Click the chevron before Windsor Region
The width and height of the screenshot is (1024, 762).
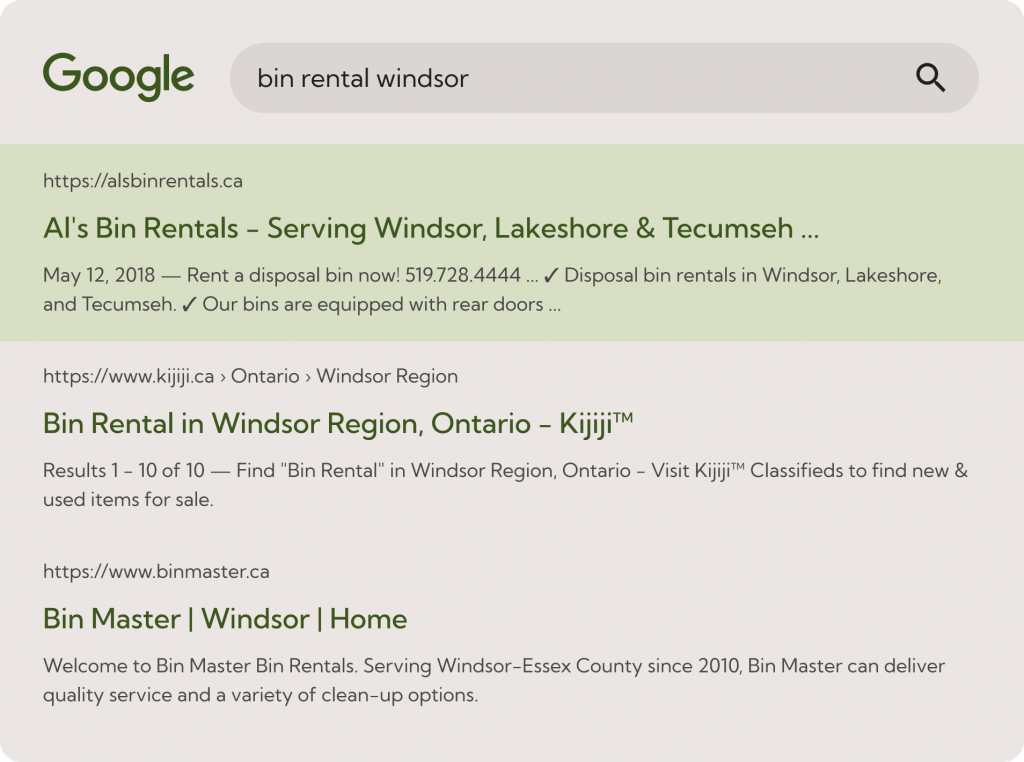point(307,376)
